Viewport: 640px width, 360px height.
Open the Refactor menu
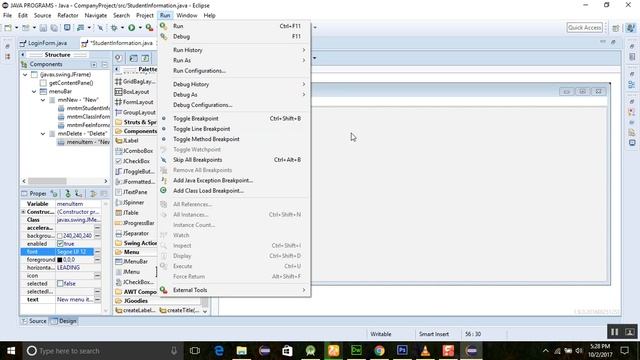point(68,15)
